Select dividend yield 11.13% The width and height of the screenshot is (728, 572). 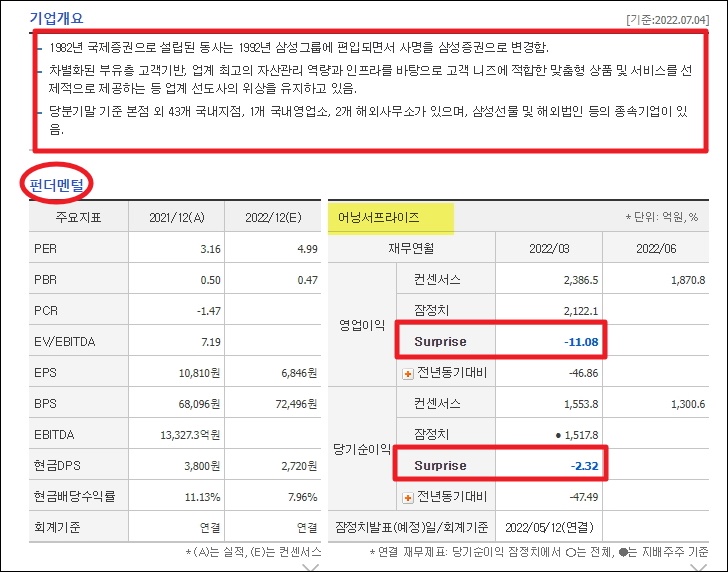coord(203,497)
